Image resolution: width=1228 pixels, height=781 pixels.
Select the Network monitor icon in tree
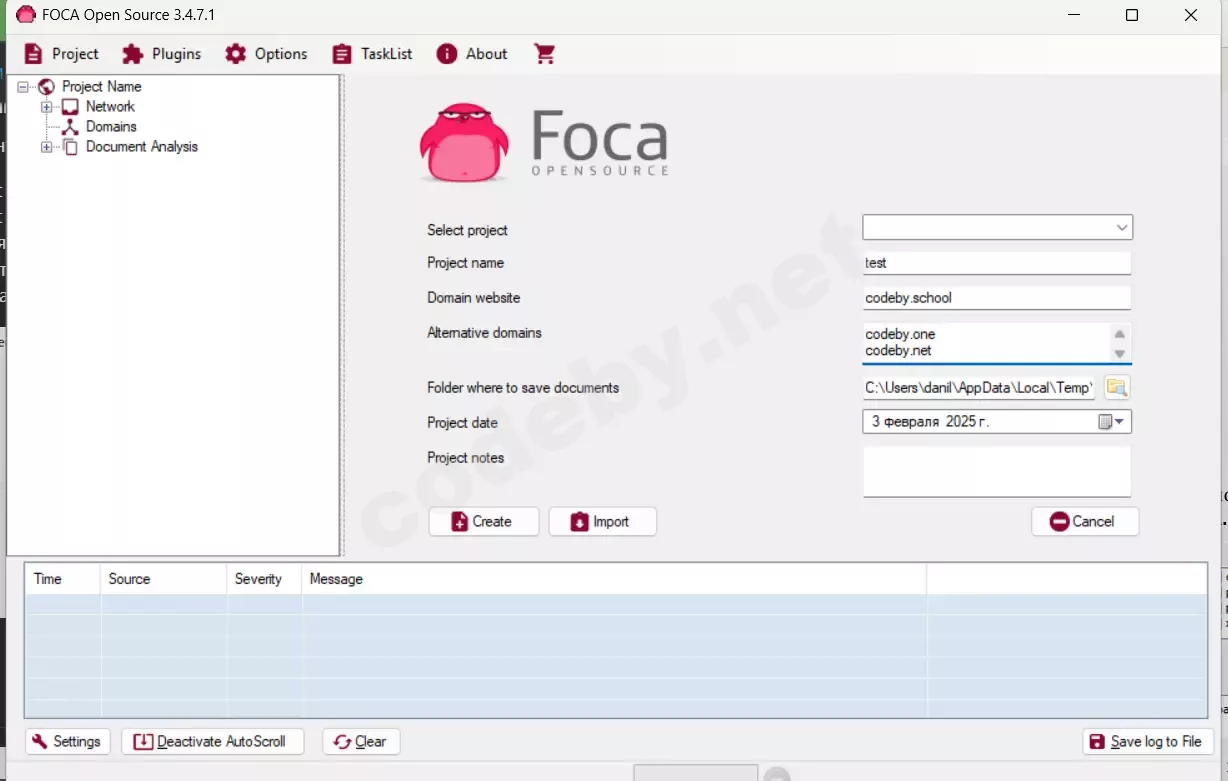[x=70, y=107]
